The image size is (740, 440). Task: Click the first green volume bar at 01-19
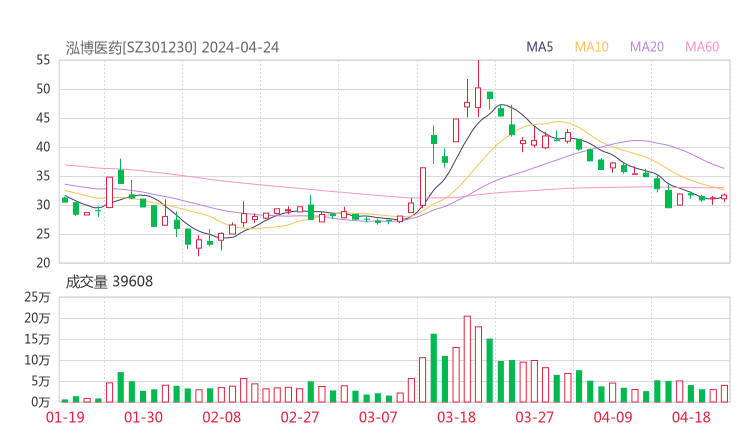pos(65,401)
